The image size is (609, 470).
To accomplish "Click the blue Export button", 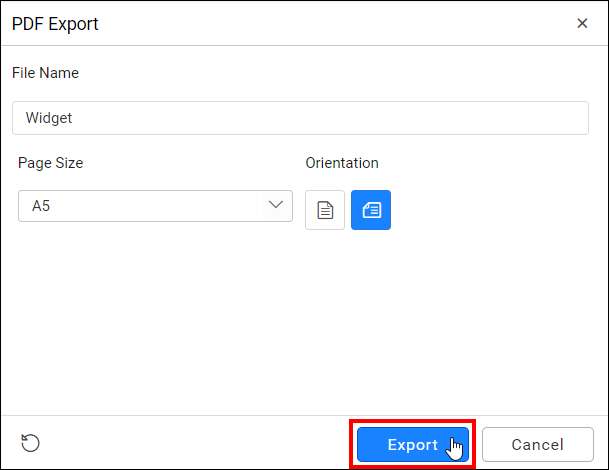I will click(413, 444).
